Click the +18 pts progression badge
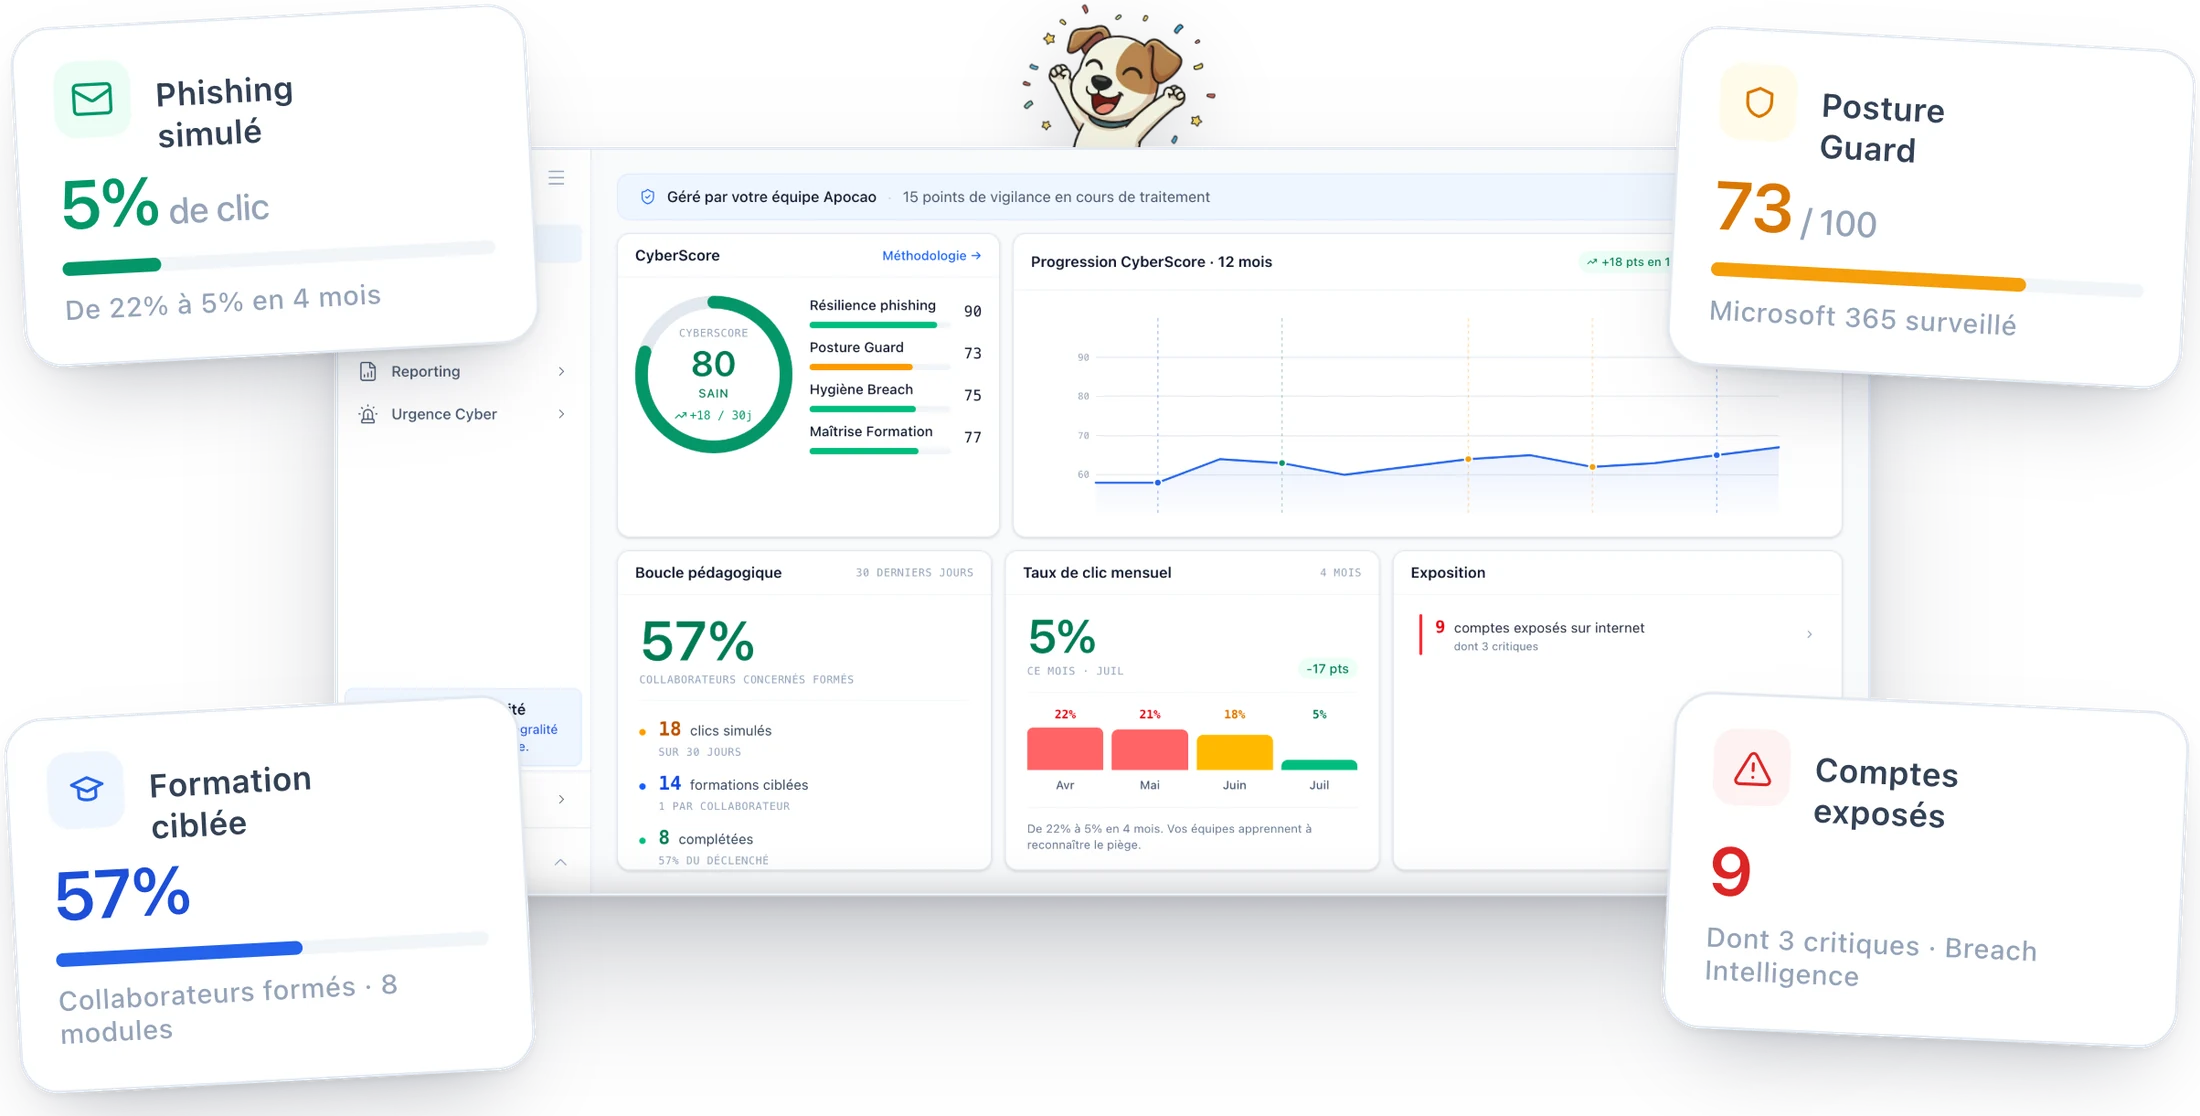The height and width of the screenshot is (1116, 2200). [x=1627, y=262]
